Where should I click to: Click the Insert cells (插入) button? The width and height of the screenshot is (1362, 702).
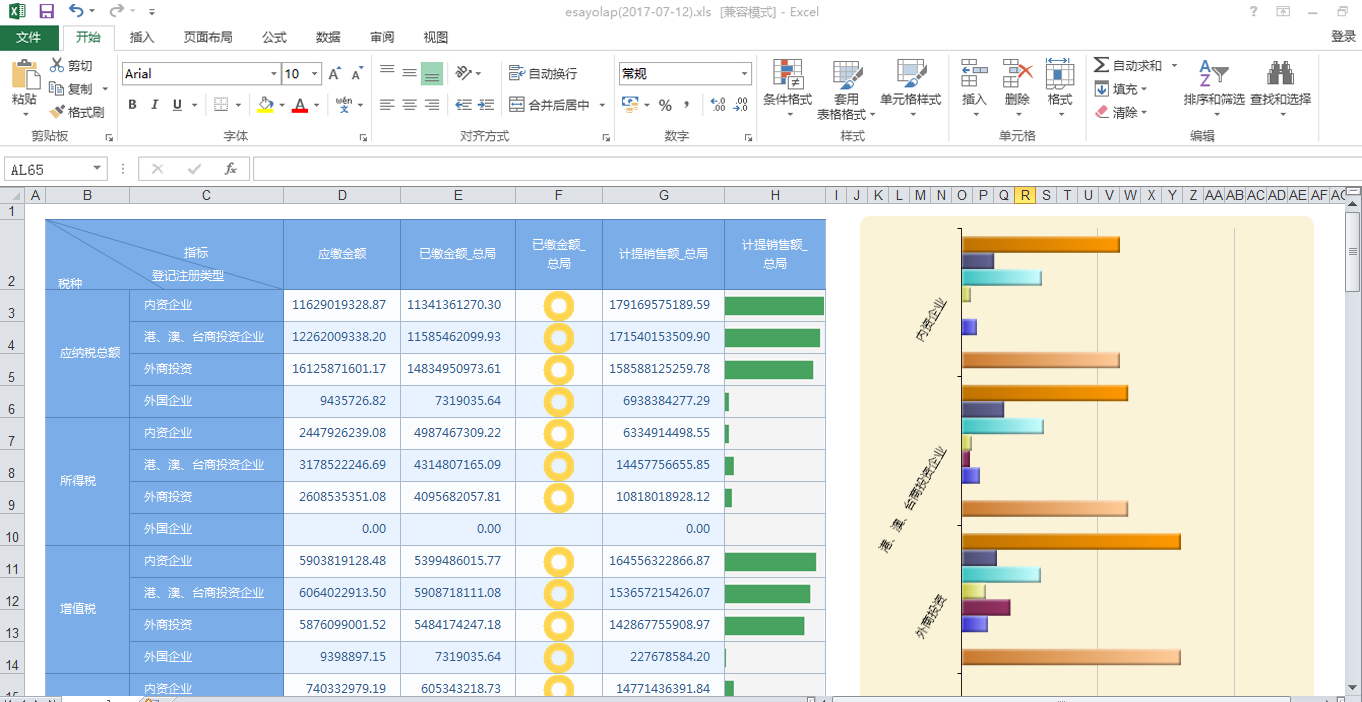coord(974,88)
